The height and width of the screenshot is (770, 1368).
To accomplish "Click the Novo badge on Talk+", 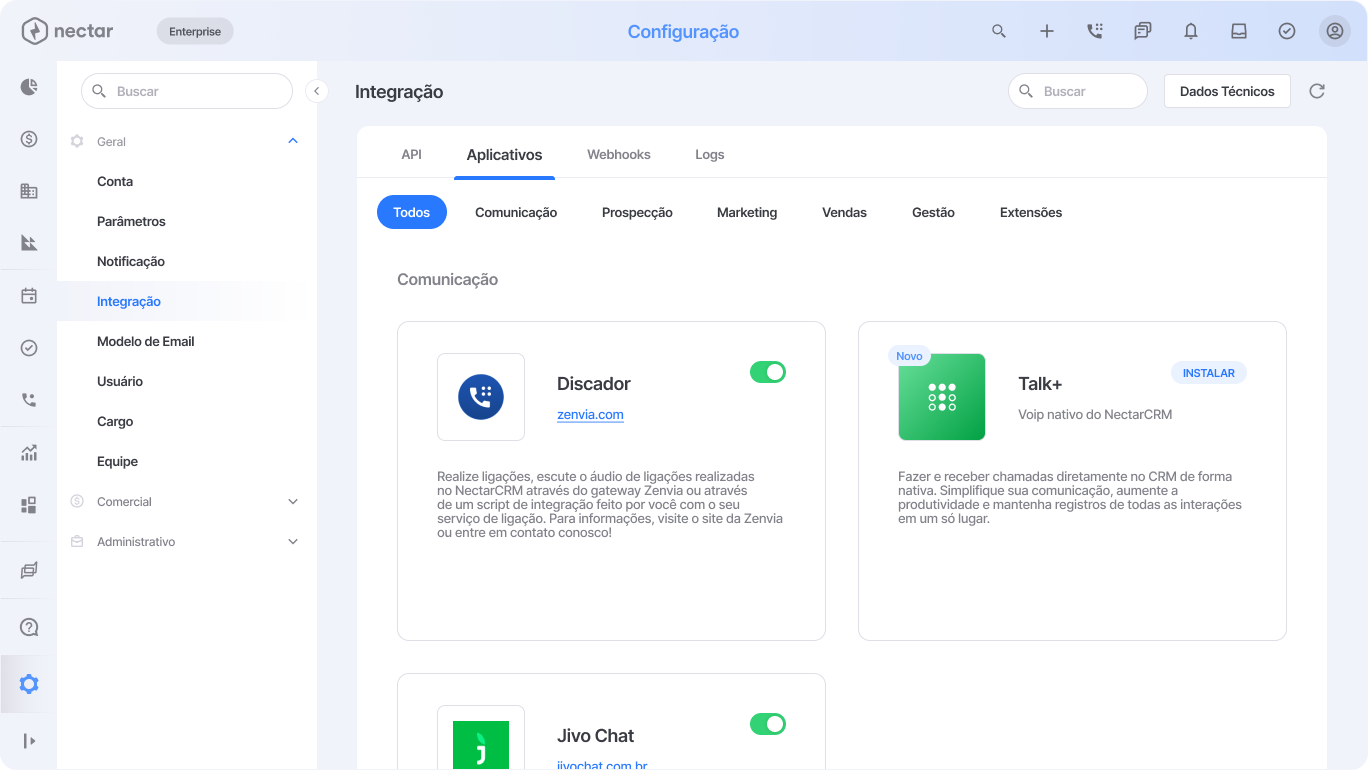I will (x=909, y=356).
